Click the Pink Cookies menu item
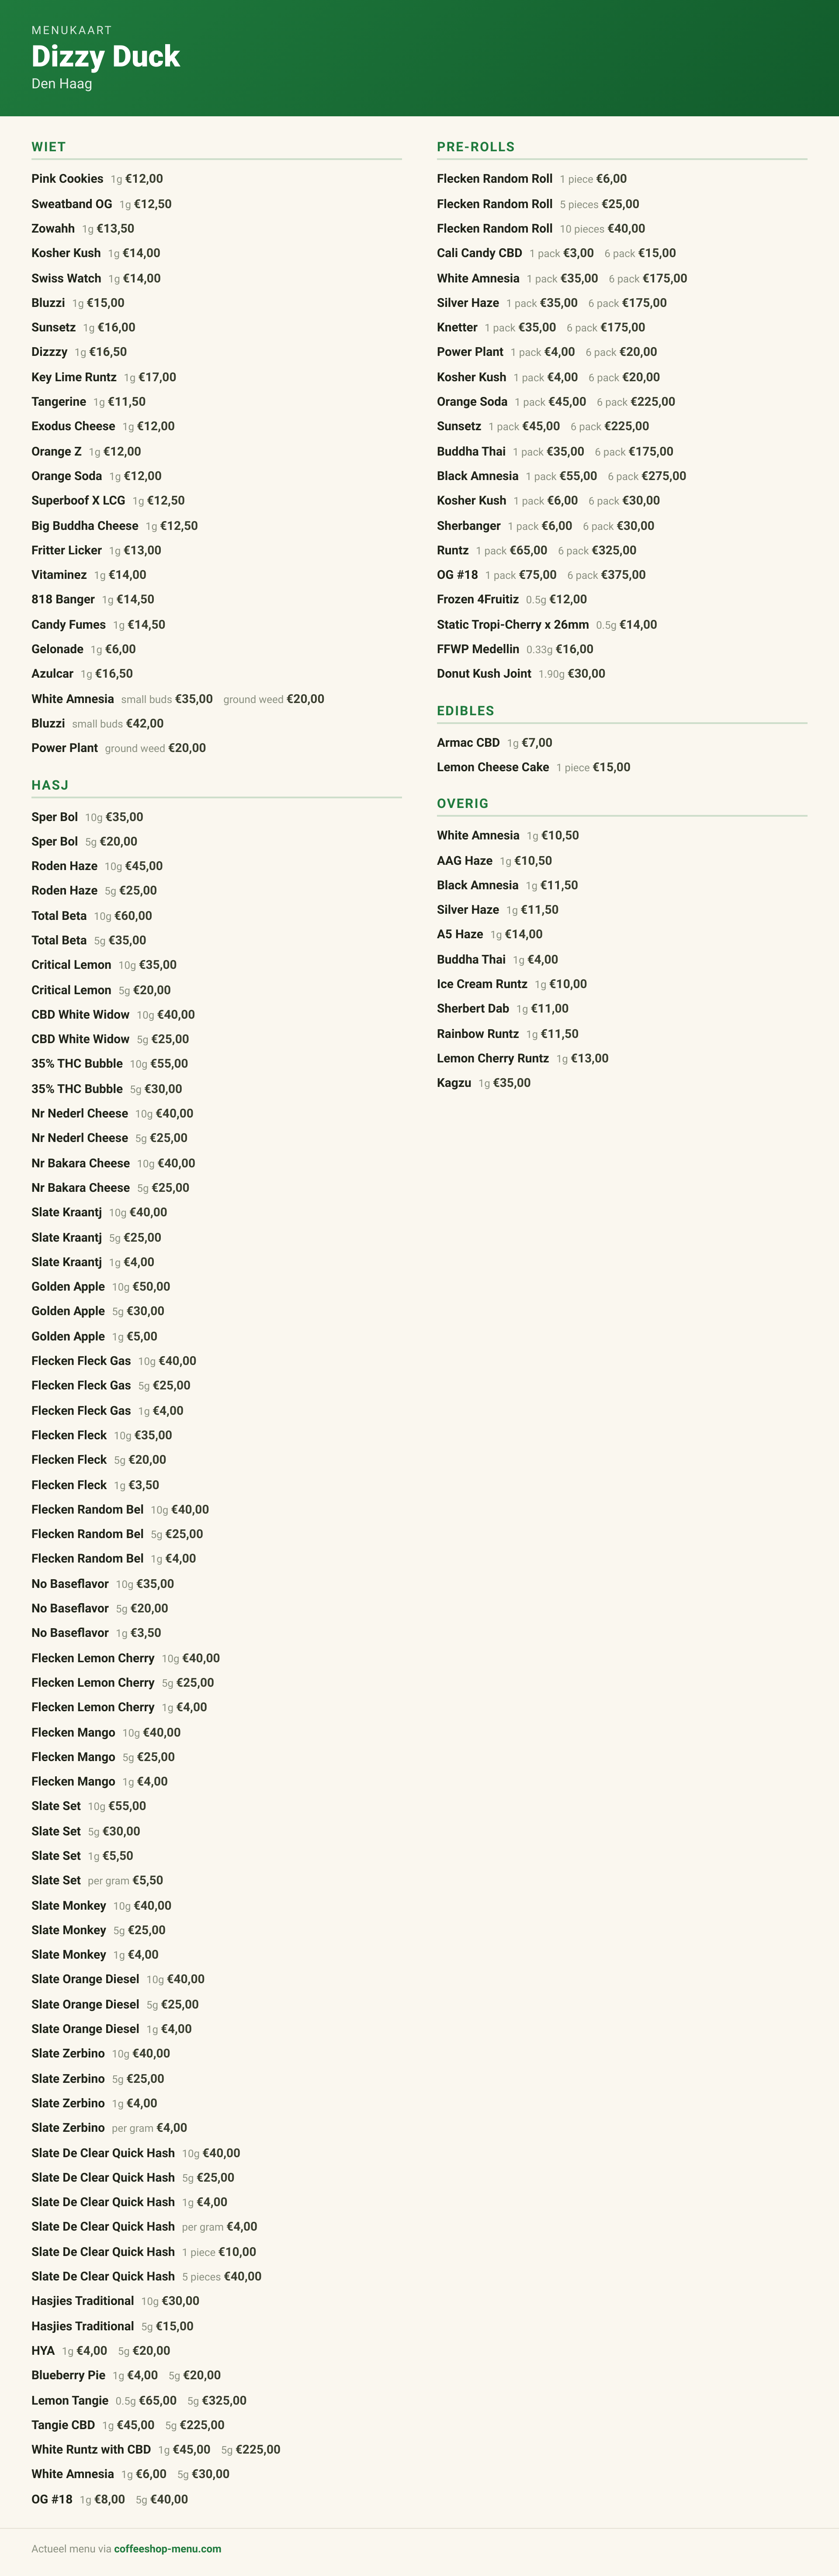 97,179
